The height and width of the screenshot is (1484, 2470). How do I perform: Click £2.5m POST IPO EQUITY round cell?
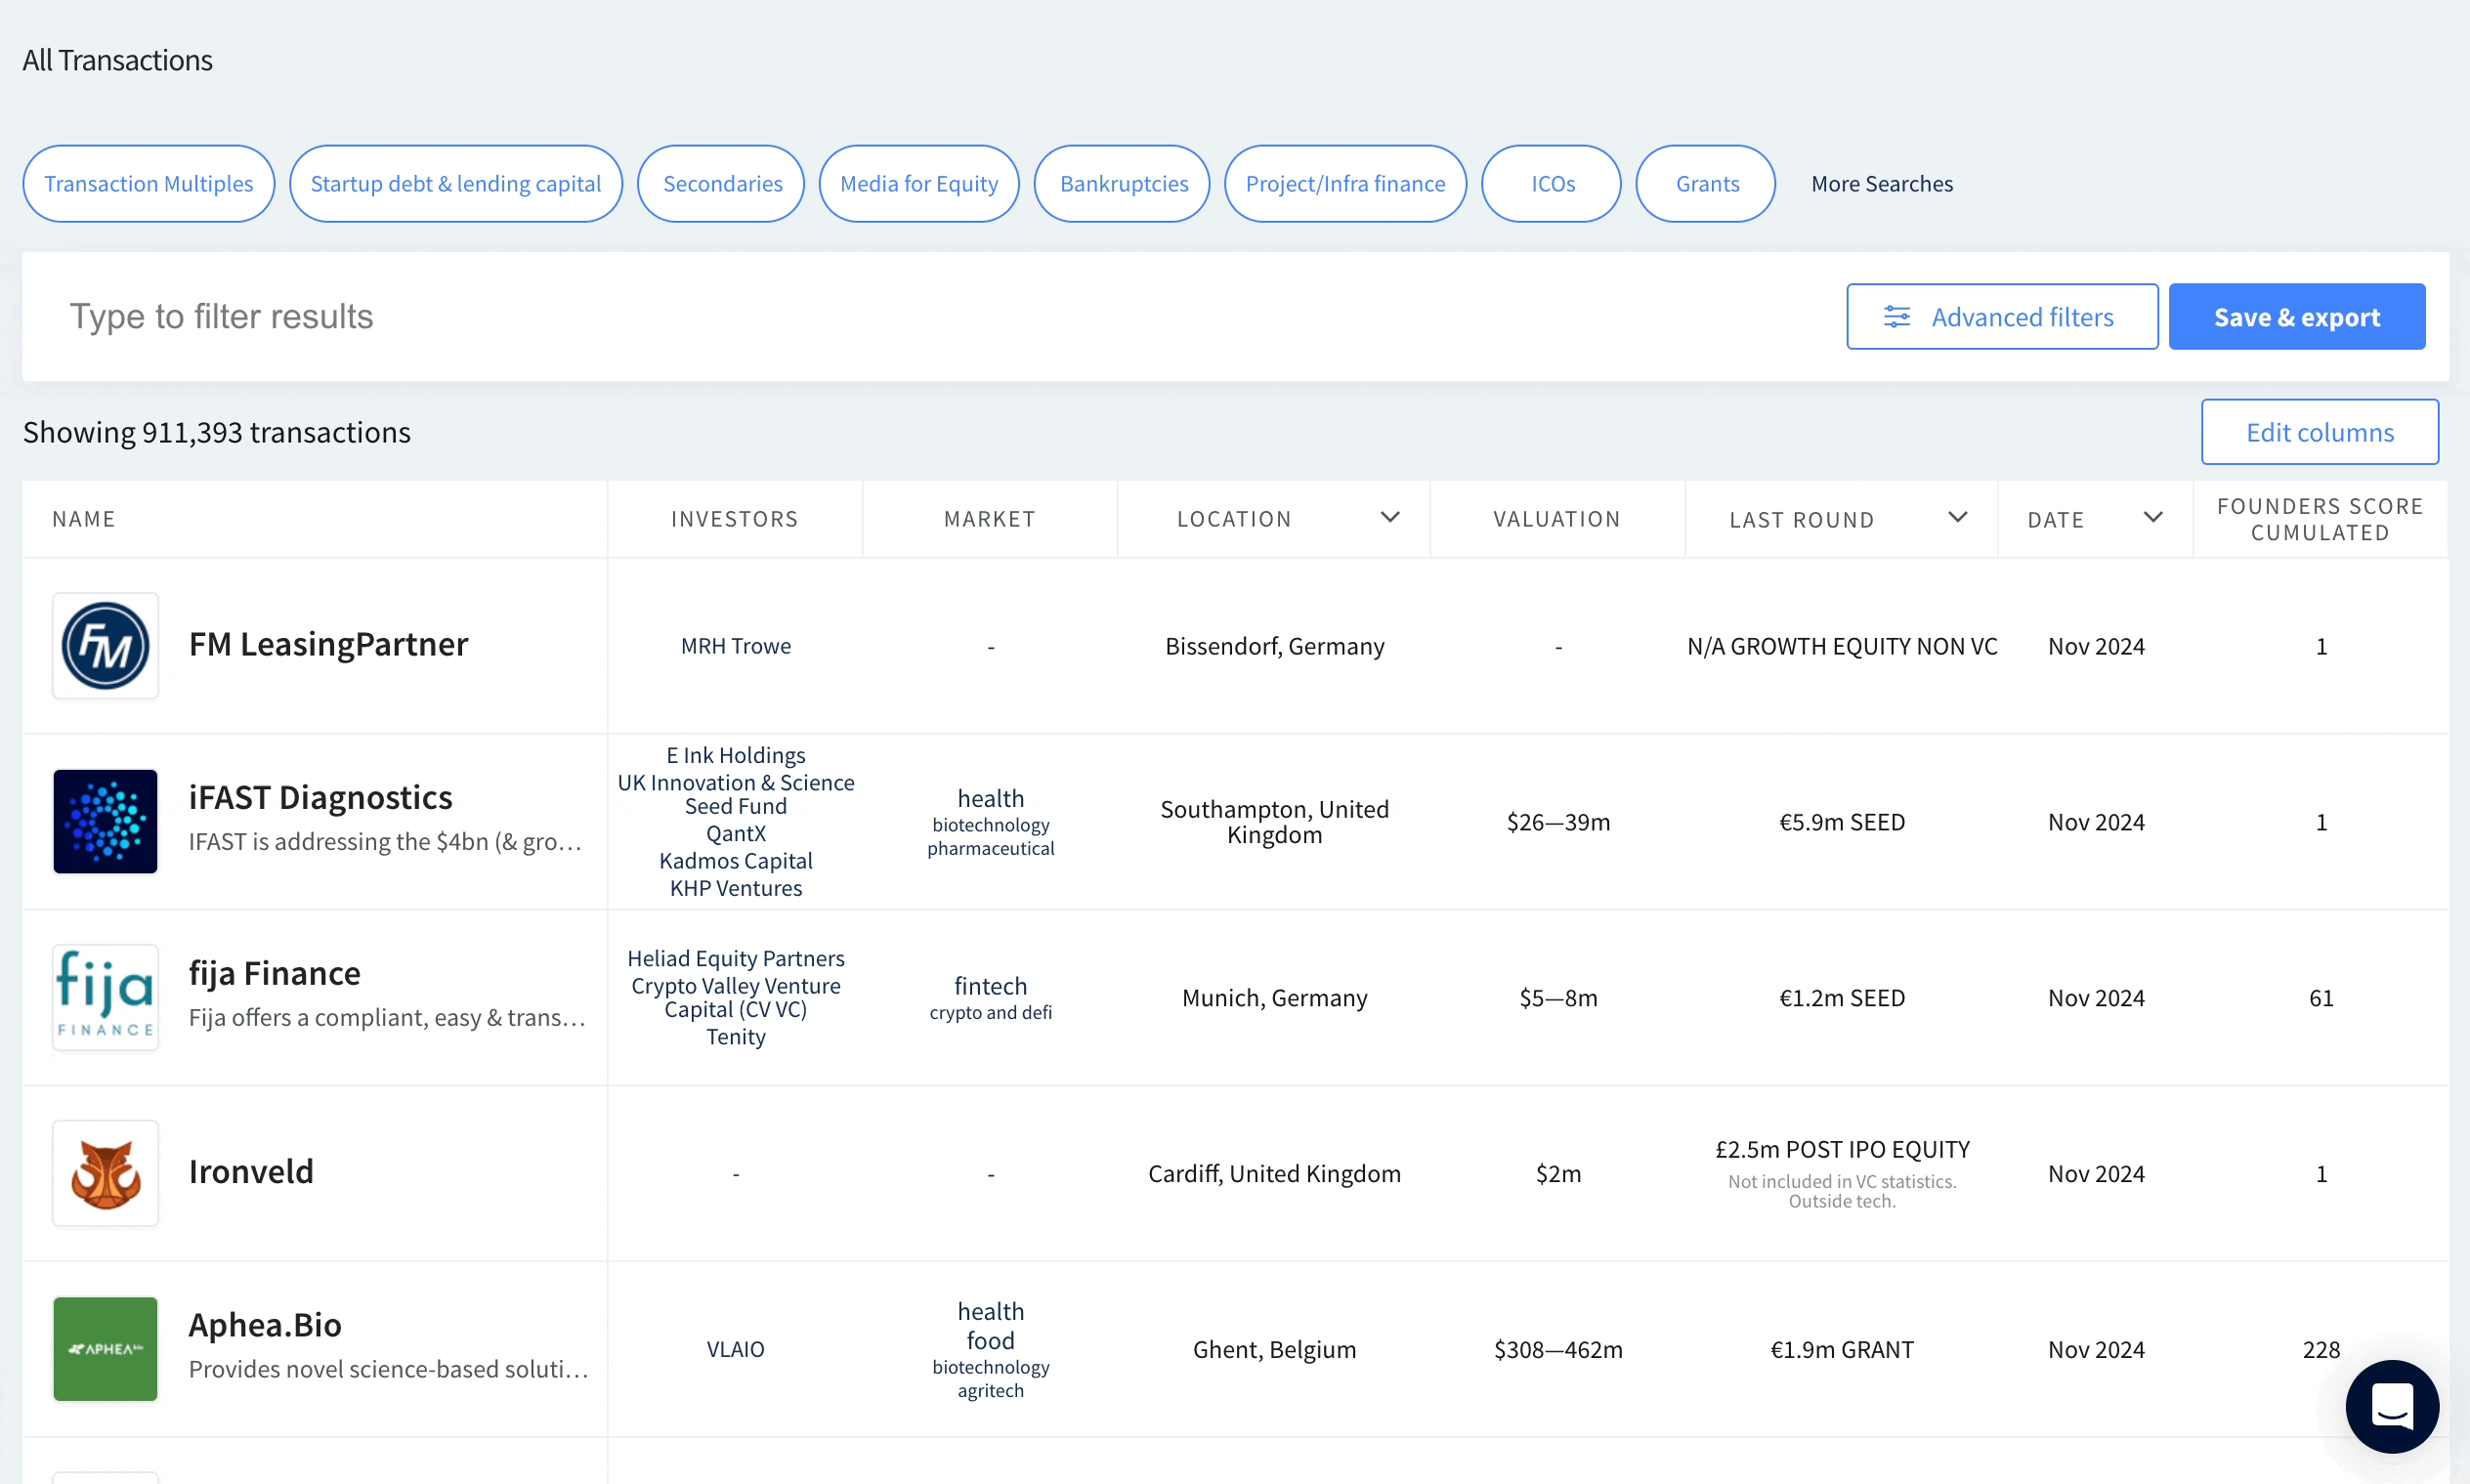point(1842,1149)
